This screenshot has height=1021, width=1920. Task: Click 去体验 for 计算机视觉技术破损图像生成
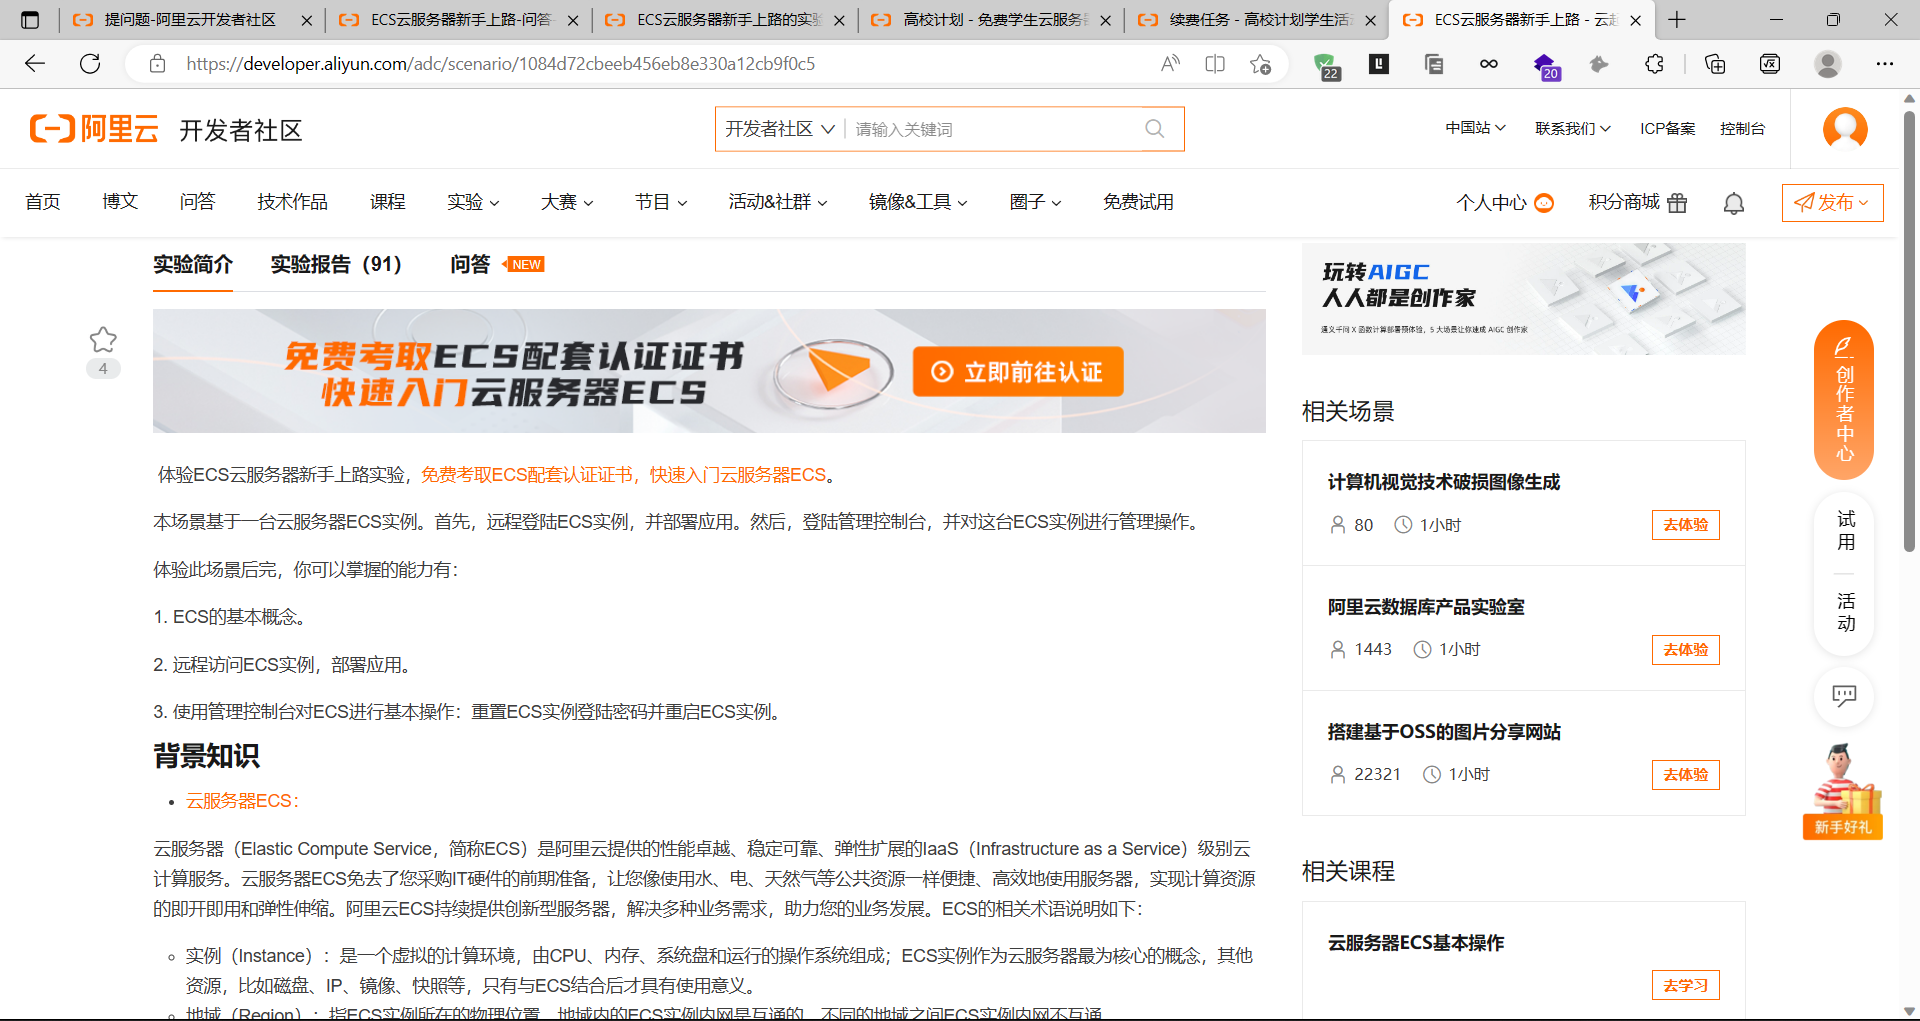click(1685, 525)
